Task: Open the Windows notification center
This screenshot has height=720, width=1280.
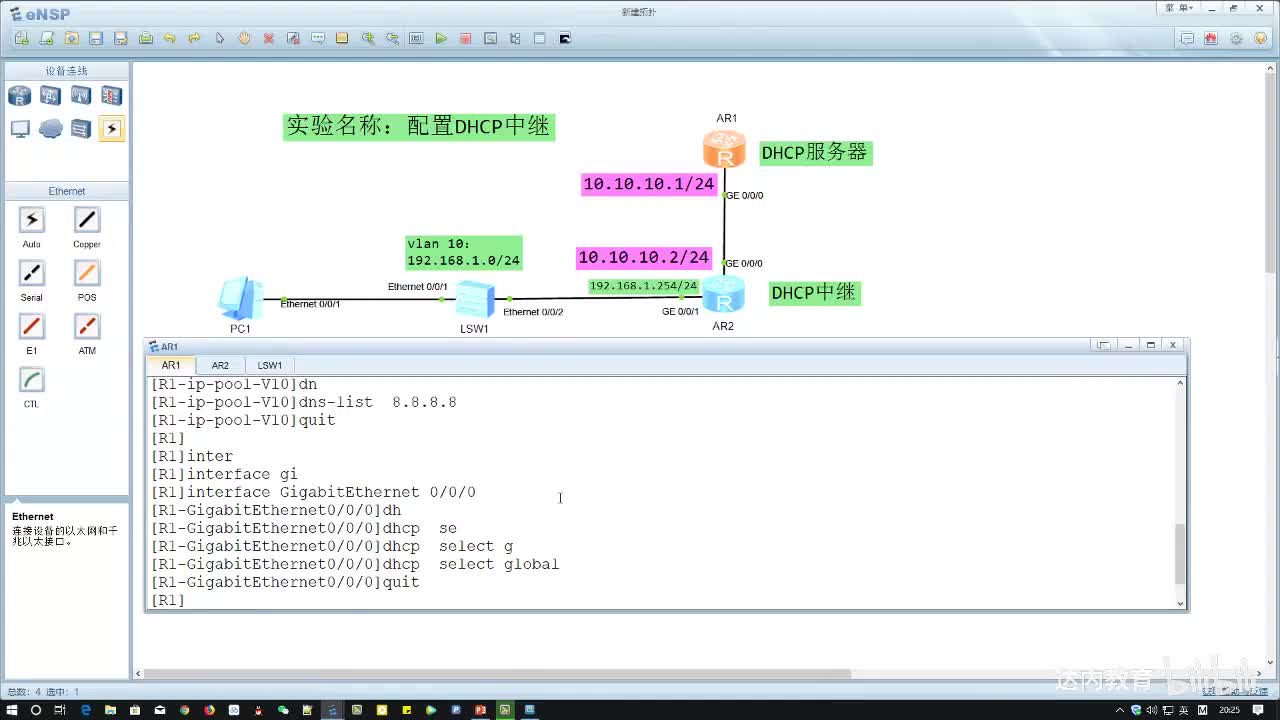Action: click(1259, 710)
